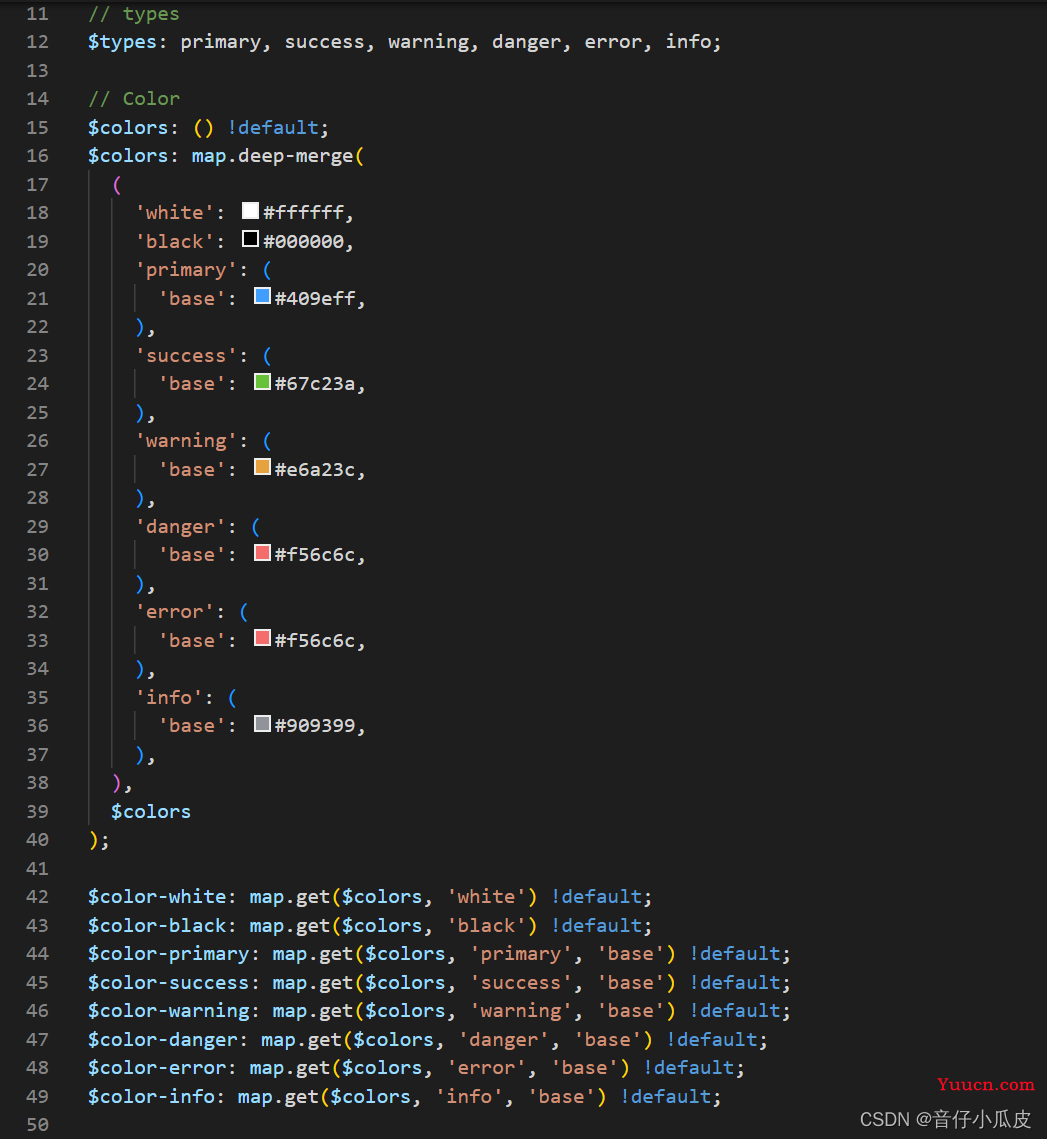The image size is (1047, 1139).
Task: Click the #67c23a hex value
Action: pyautogui.click(x=315, y=384)
